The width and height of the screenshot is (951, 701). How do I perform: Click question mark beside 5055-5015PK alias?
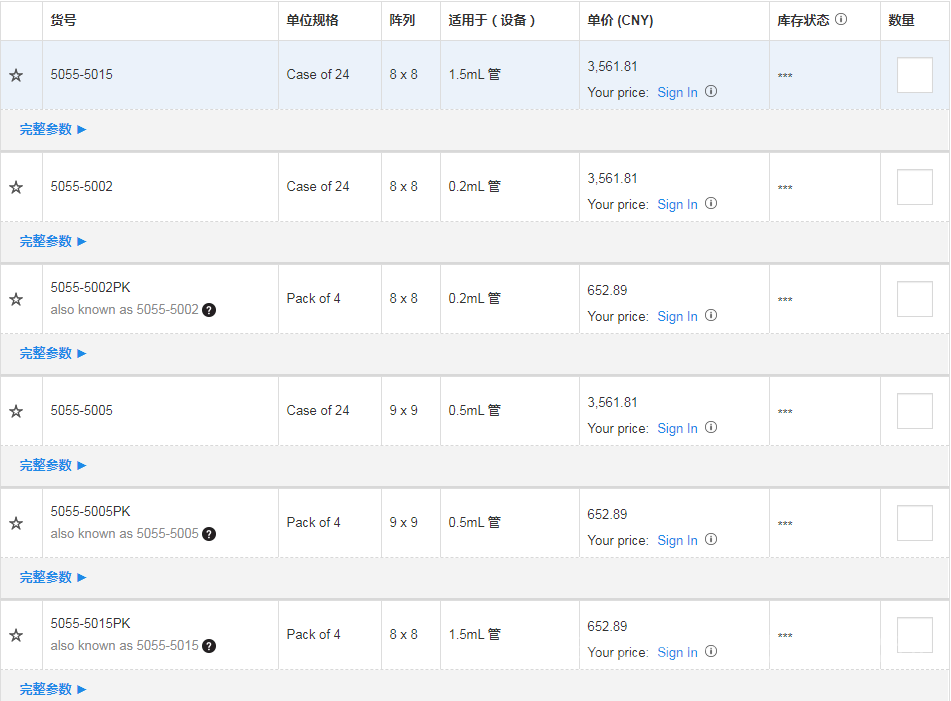[208, 646]
